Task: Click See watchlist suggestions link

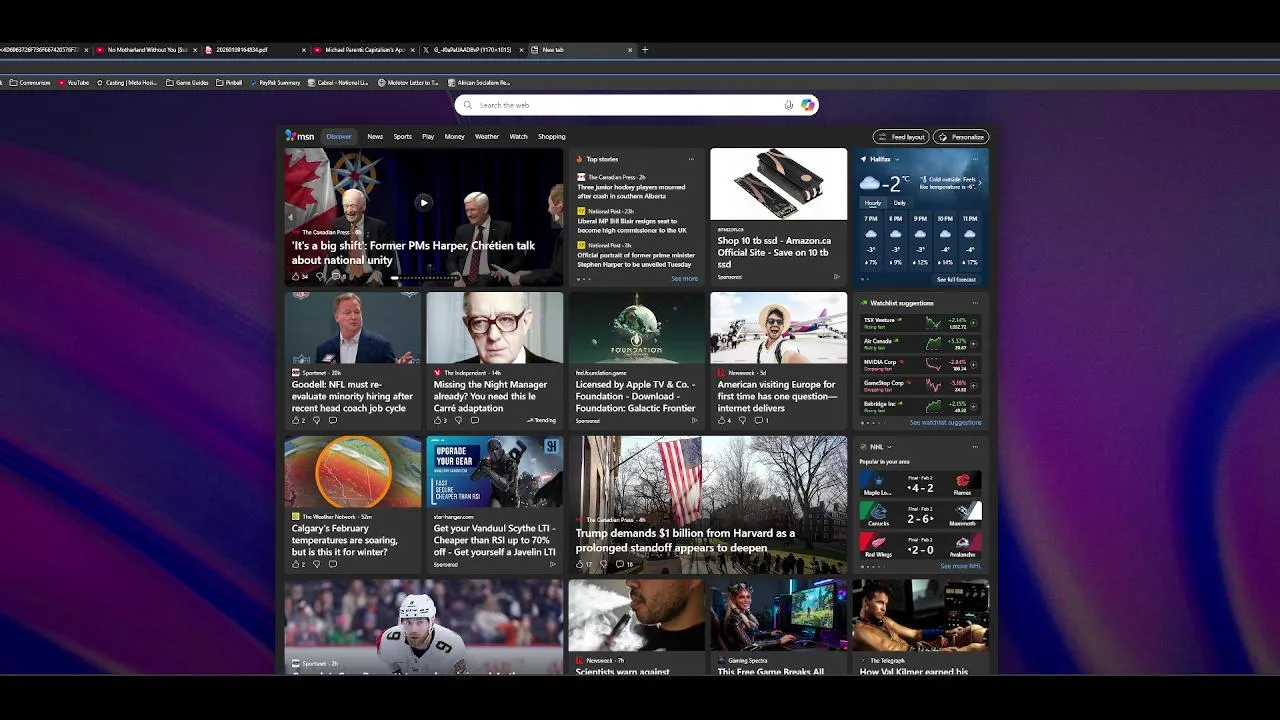Action: click(x=945, y=422)
